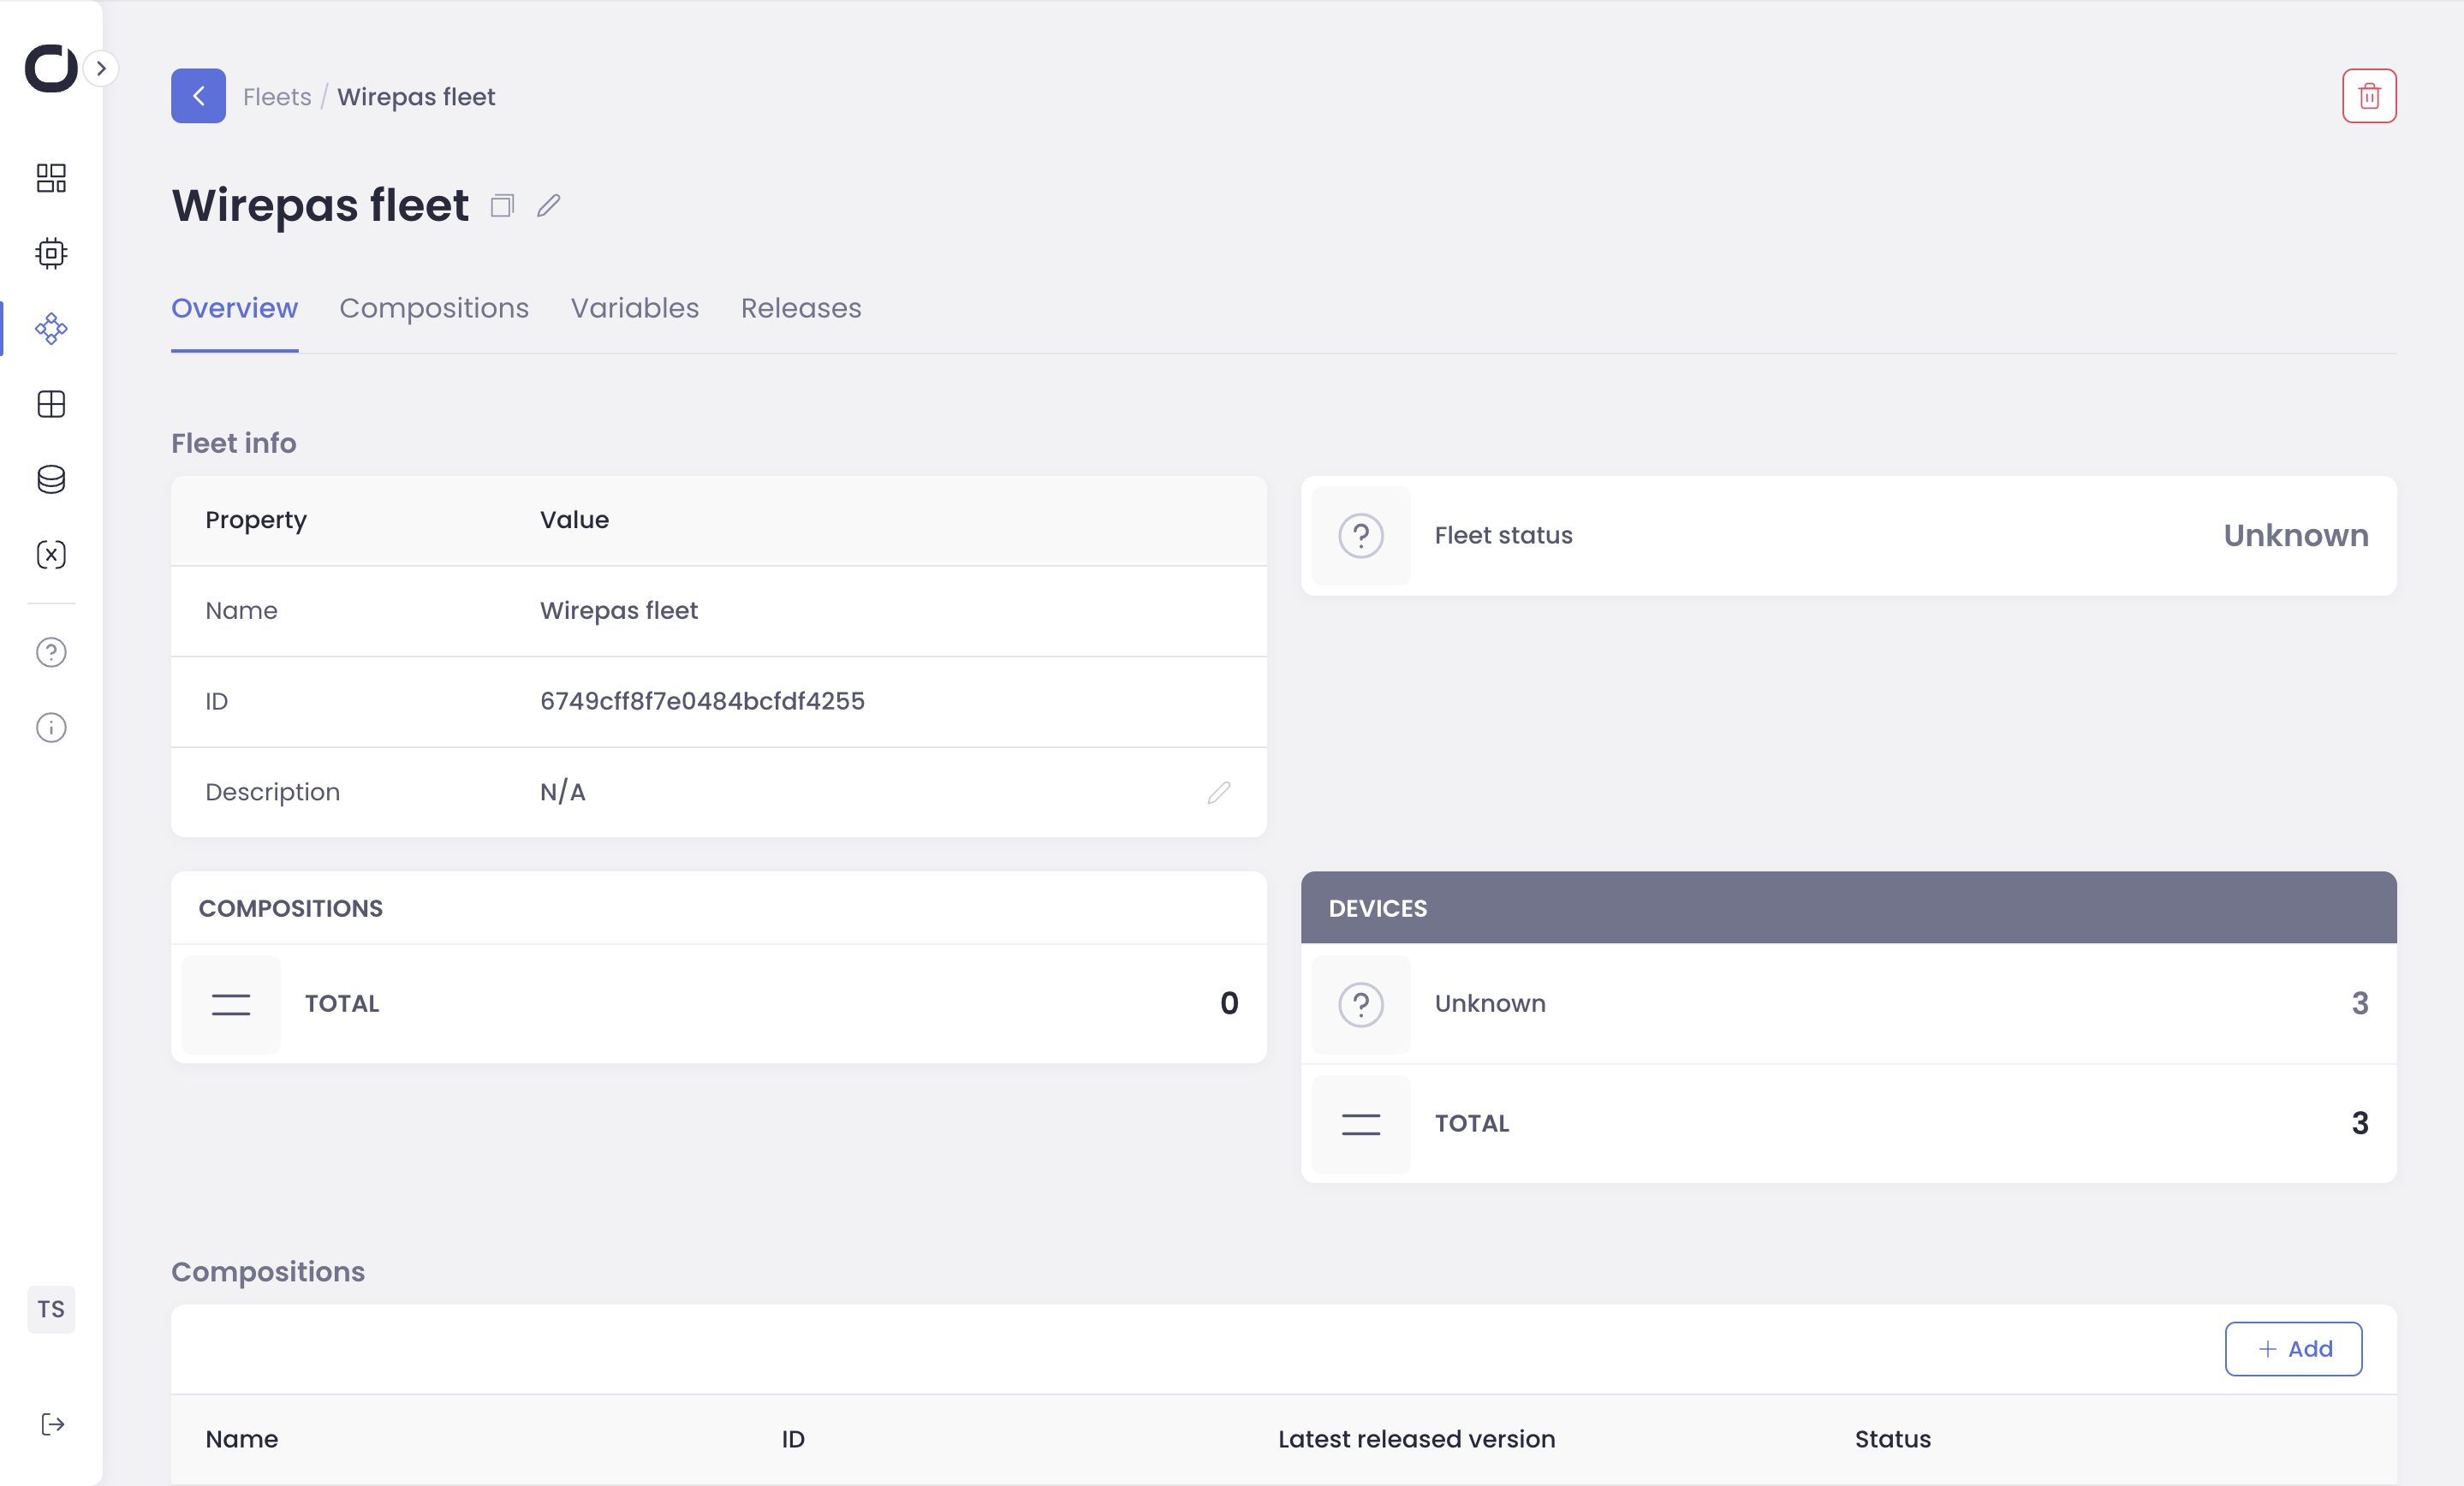This screenshot has width=2464, height=1486.
Task: Open the Fleets breadcrumb link
Action: [277, 97]
